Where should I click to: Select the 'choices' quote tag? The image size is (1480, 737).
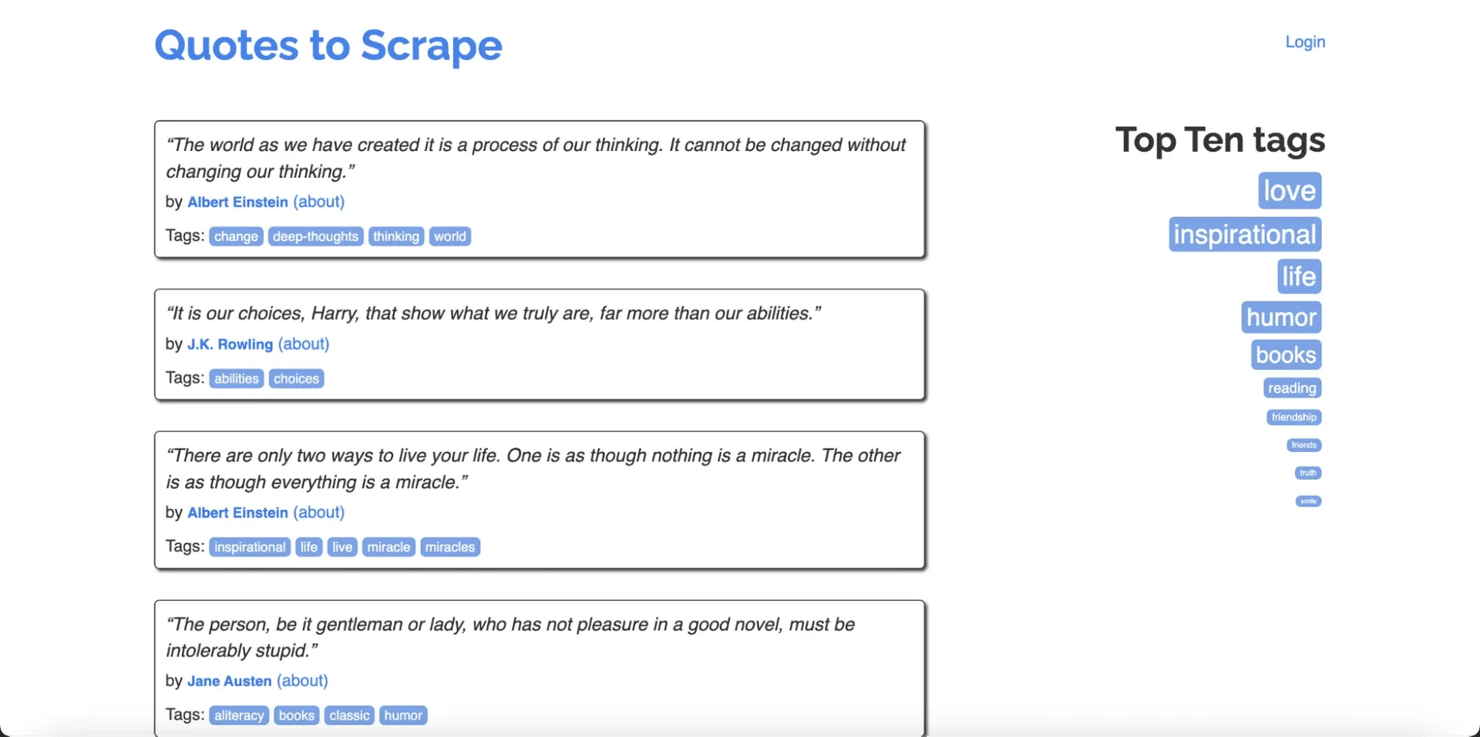click(x=296, y=379)
